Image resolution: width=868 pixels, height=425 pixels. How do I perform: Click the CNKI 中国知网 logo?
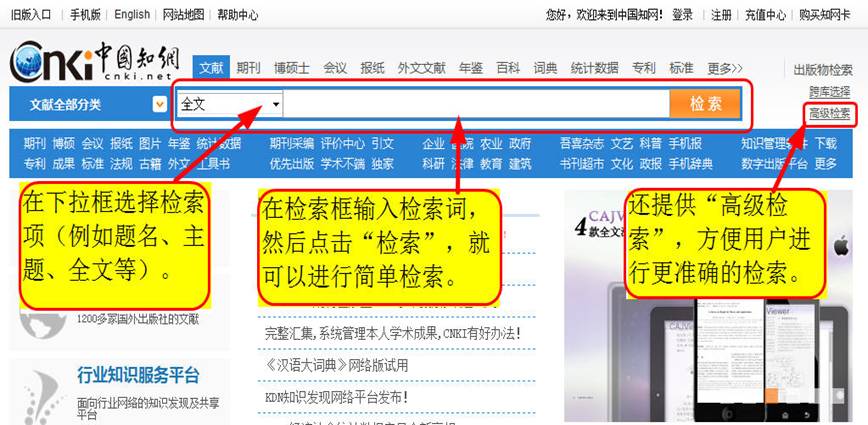pyautogui.click(x=94, y=61)
